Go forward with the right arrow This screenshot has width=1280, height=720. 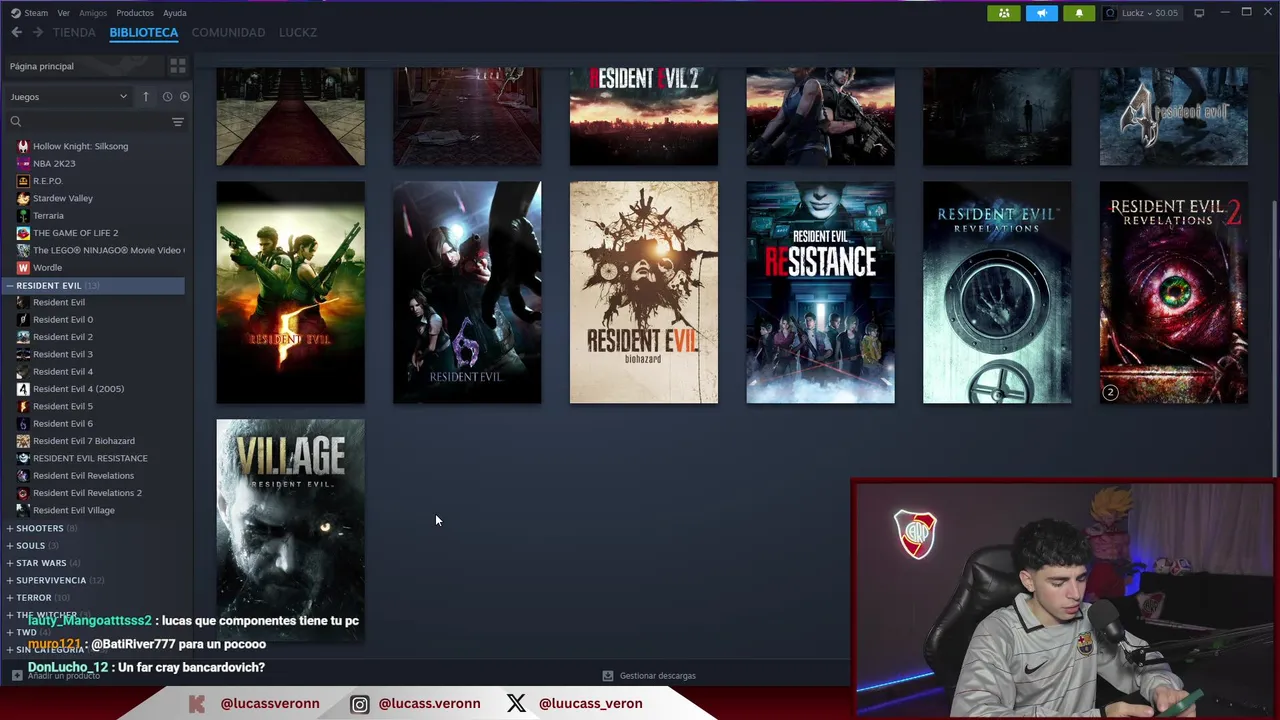point(38,32)
